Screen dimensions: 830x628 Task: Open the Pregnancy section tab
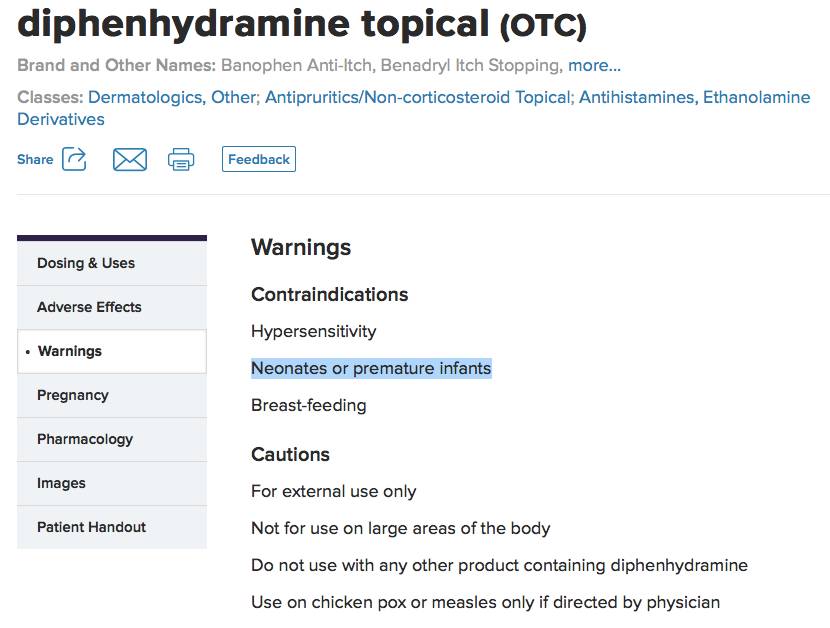pyautogui.click(x=72, y=395)
